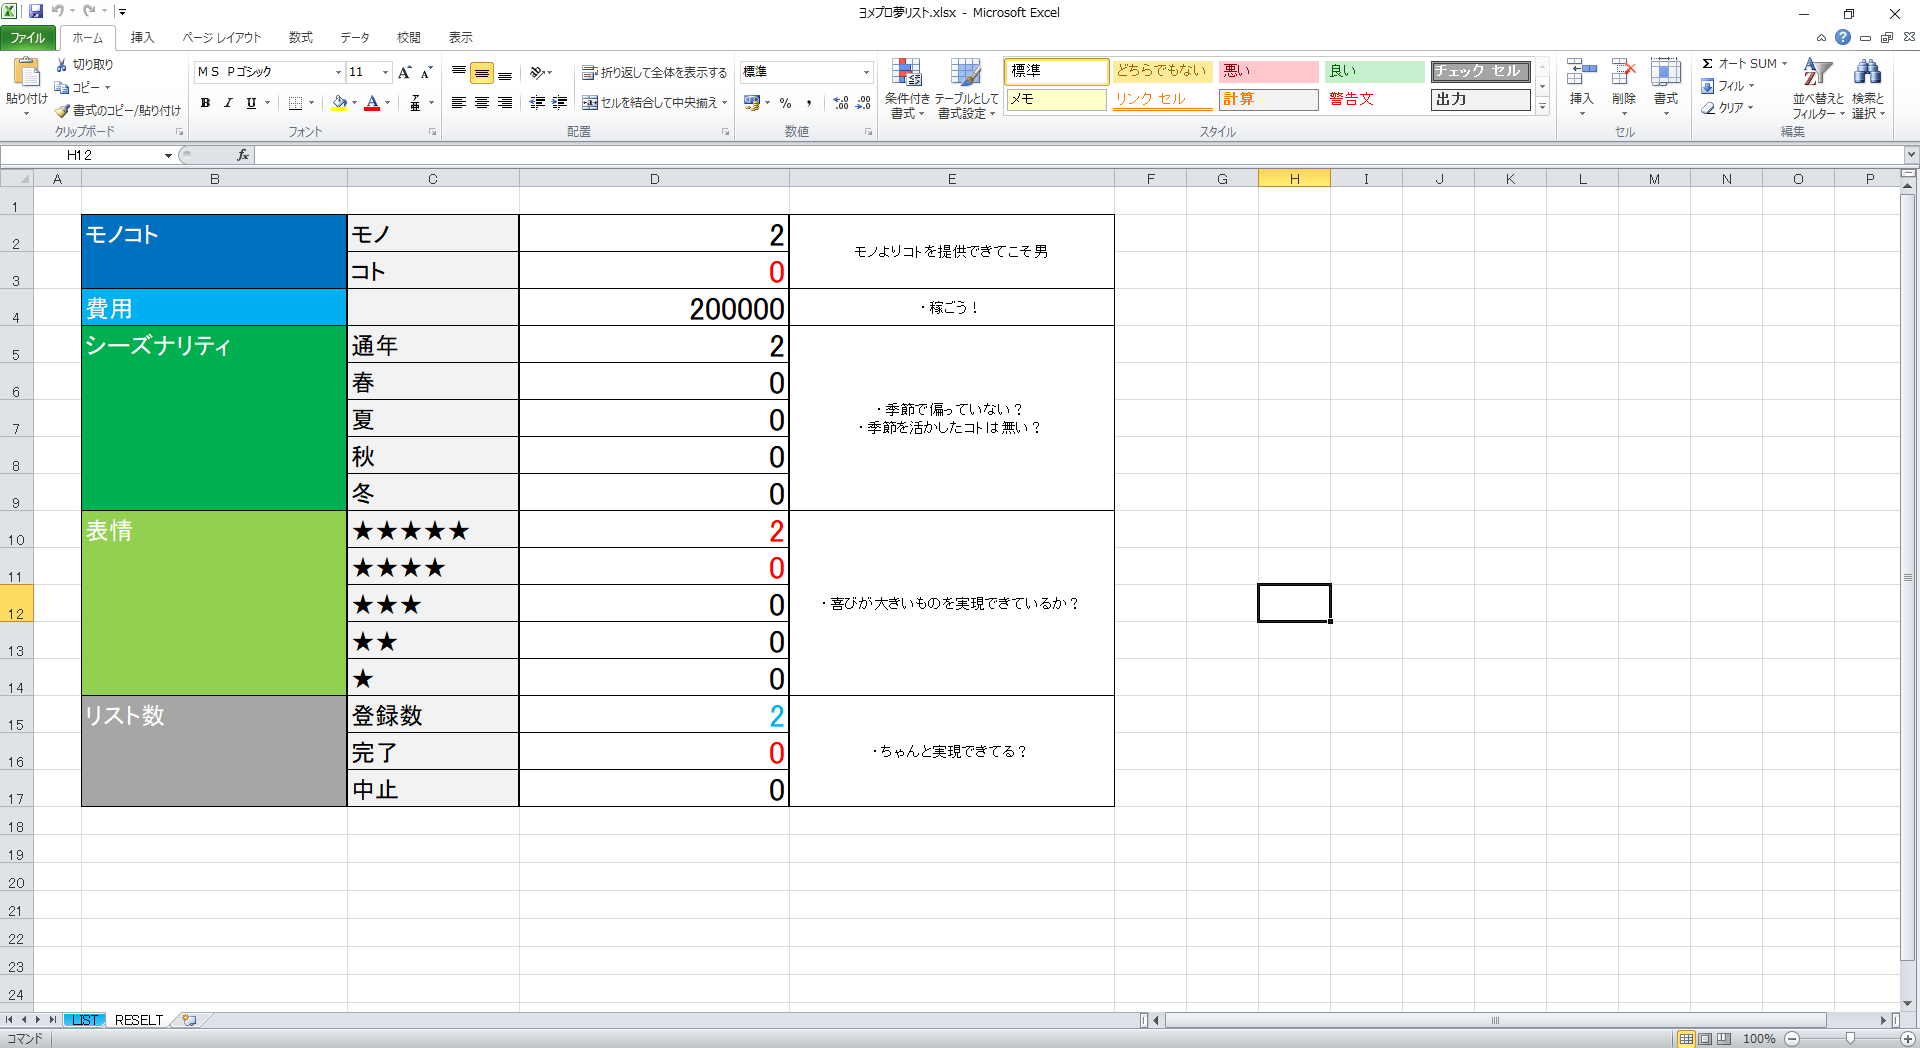Click the text orientation icon

538,72
